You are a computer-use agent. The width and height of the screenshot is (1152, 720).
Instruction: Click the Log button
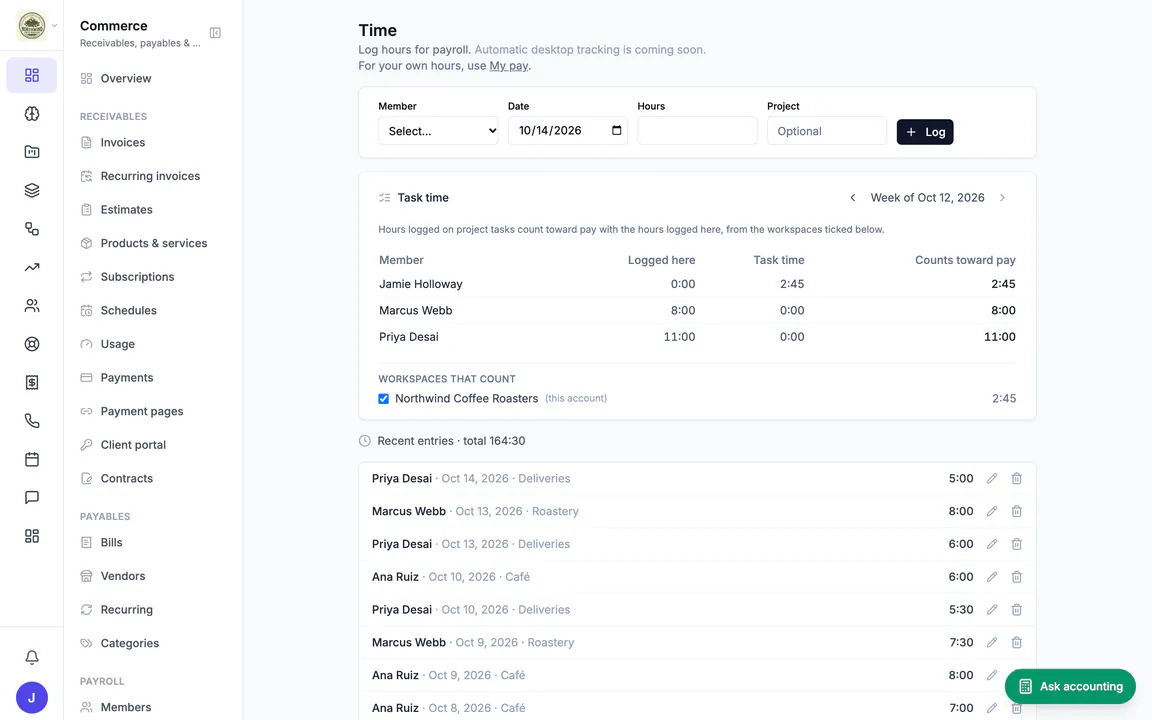click(x=925, y=132)
